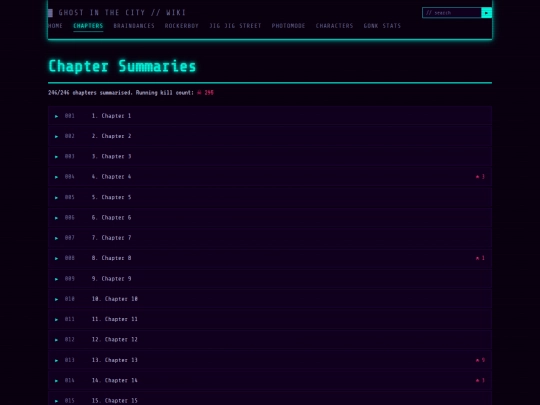
Task: Open the Rockerboy nav item
Action: click(x=181, y=26)
